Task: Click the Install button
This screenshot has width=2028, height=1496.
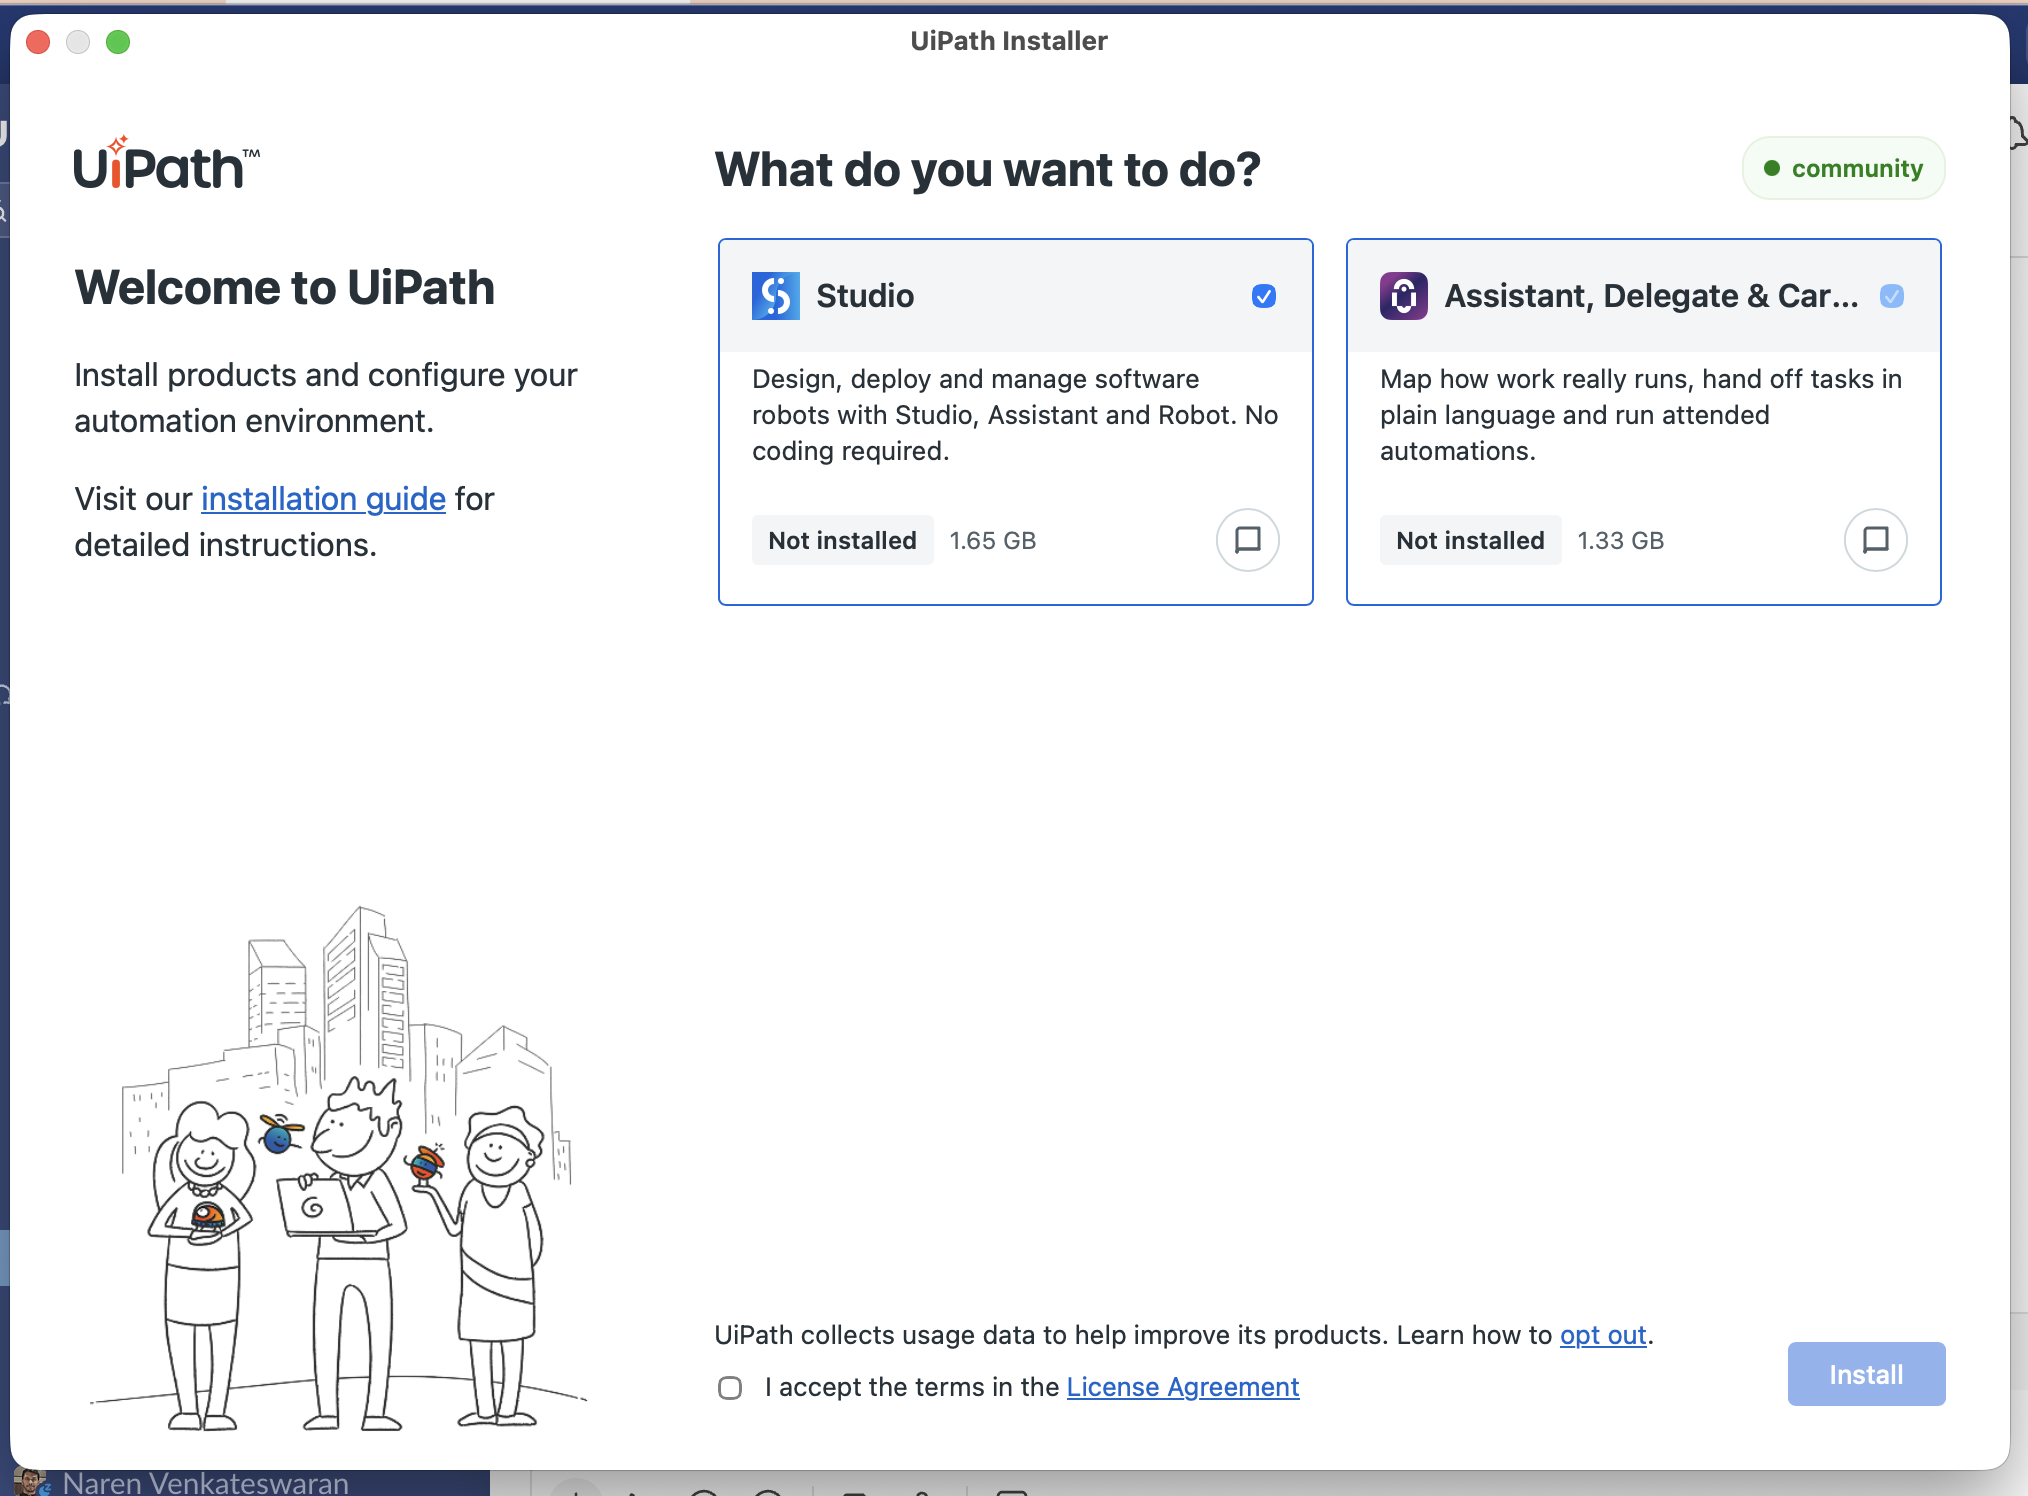Action: coord(1866,1374)
